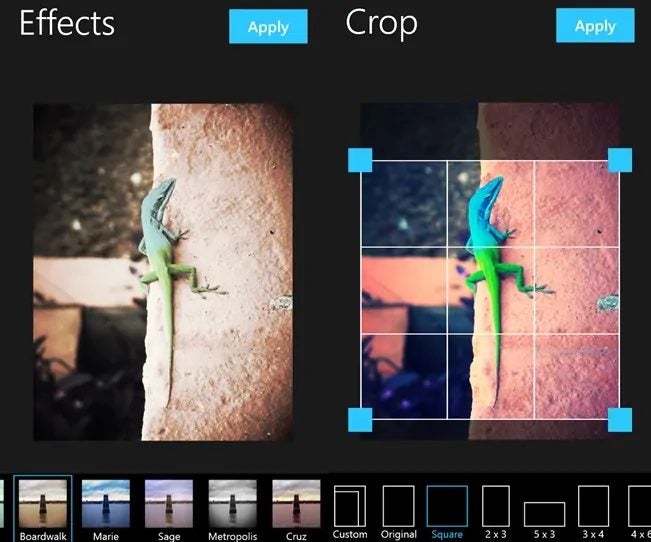This screenshot has height=542, width=651.
Task: Select the 3 x 4 crop ratio
Action: 593,506
